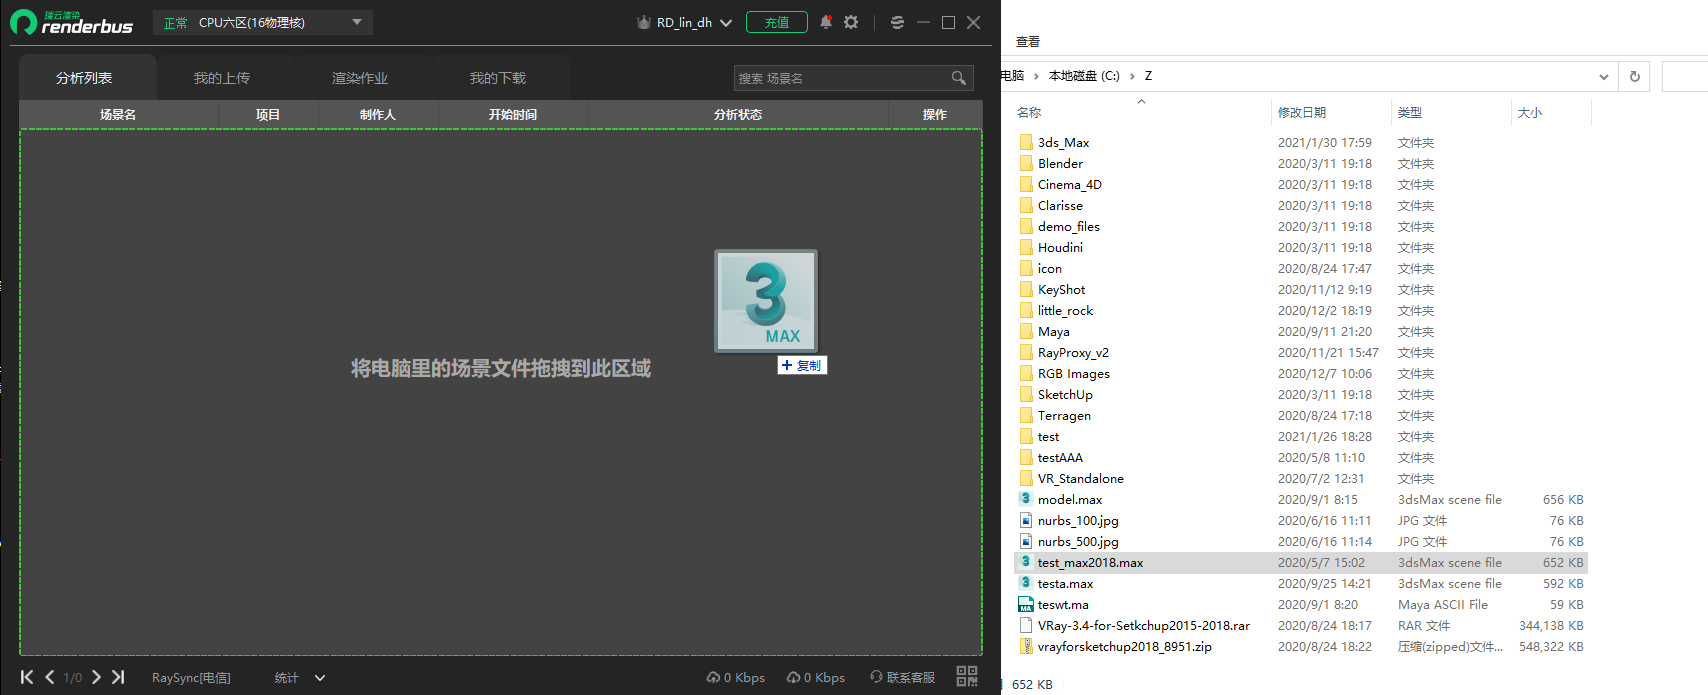The height and width of the screenshot is (695, 1708).
Task: Open the 查看 ribbon tab in Explorer
Action: pyautogui.click(x=1028, y=42)
